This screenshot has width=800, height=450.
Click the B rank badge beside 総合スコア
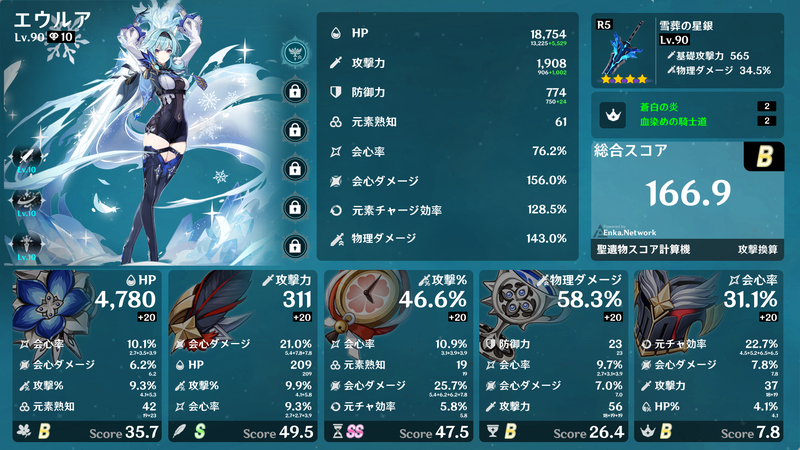[764, 156]
